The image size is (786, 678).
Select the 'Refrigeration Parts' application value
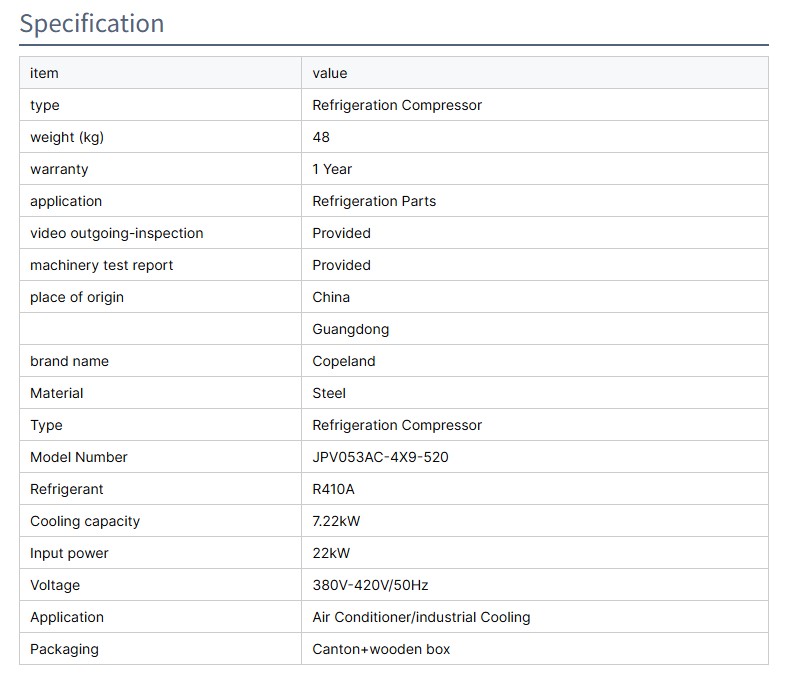374,201
